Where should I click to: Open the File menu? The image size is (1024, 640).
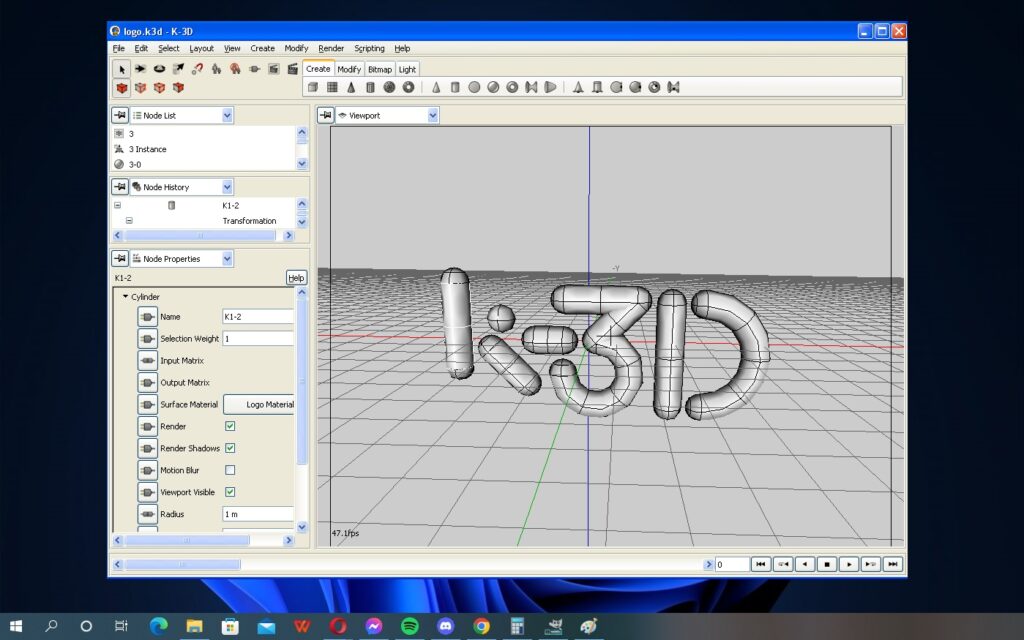point(118,48)
